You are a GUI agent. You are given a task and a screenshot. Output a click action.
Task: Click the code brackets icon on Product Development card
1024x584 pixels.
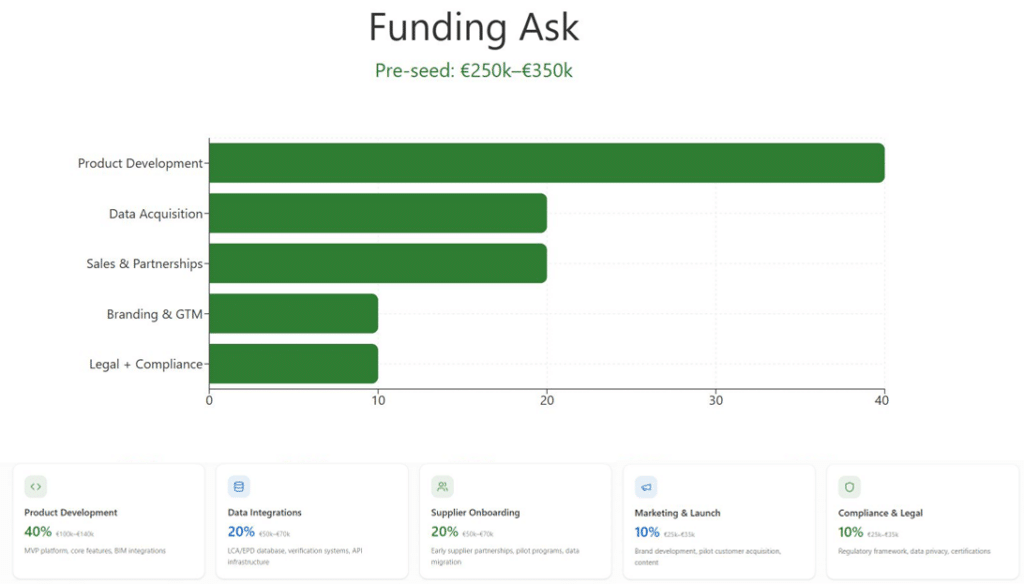(x=36, y=487)
